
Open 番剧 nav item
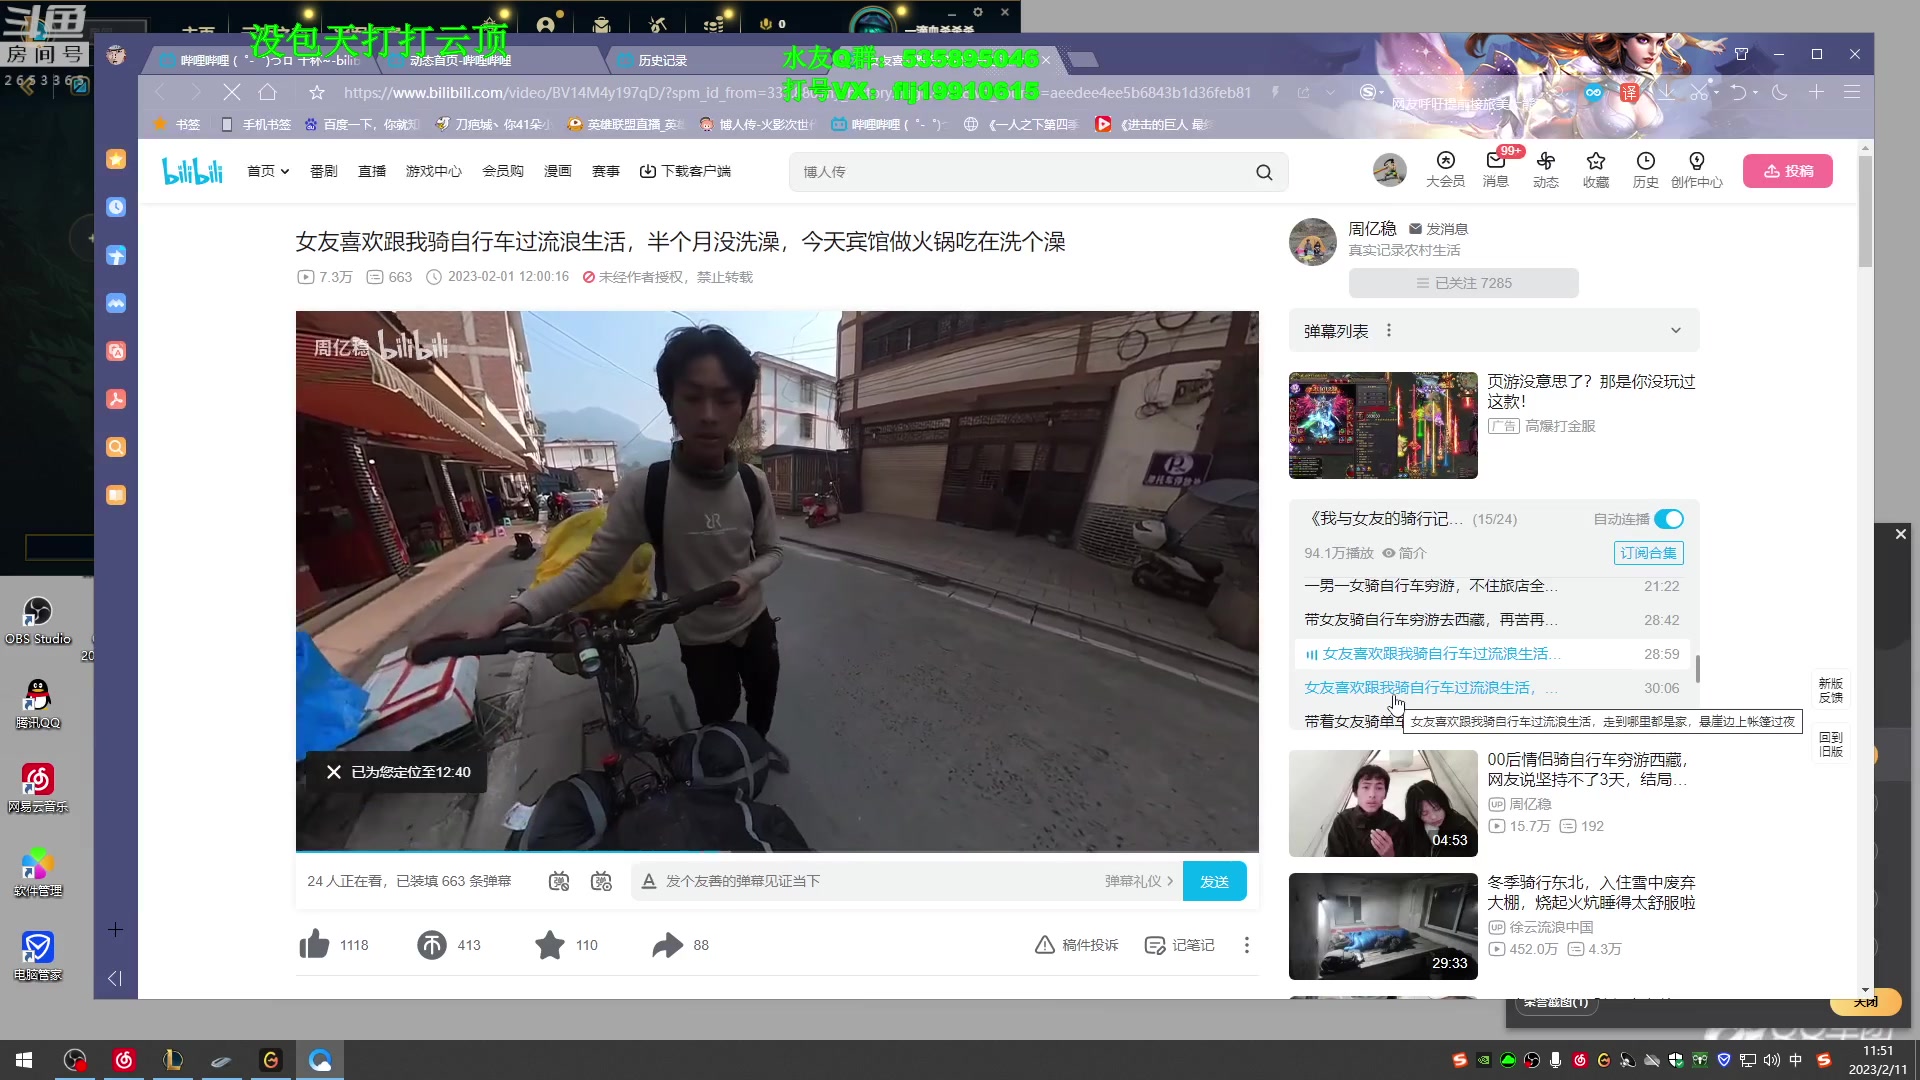324,172
